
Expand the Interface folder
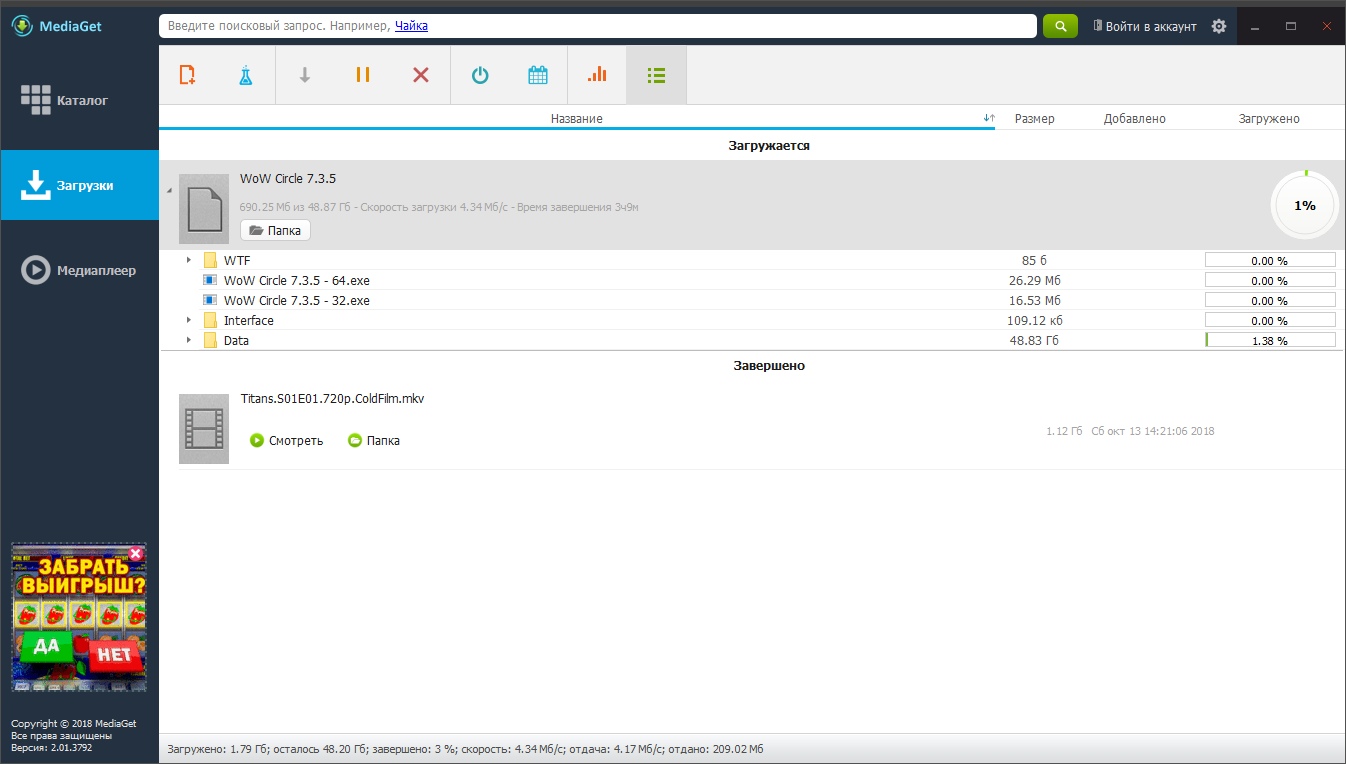coord(188,320)
